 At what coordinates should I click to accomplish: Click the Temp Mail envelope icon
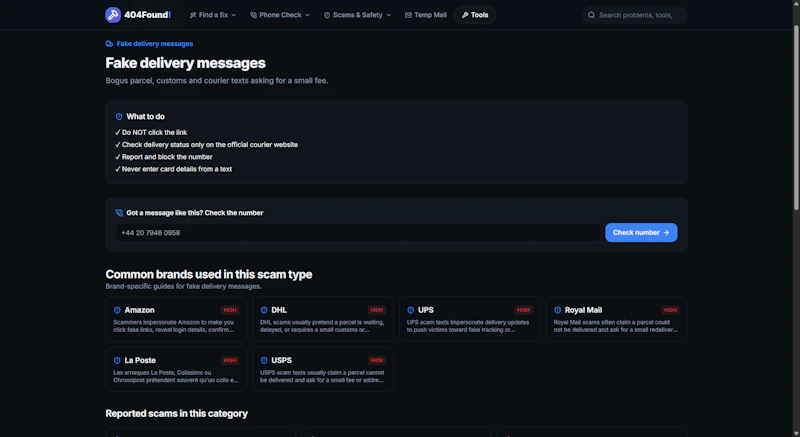tap(408, 15)
